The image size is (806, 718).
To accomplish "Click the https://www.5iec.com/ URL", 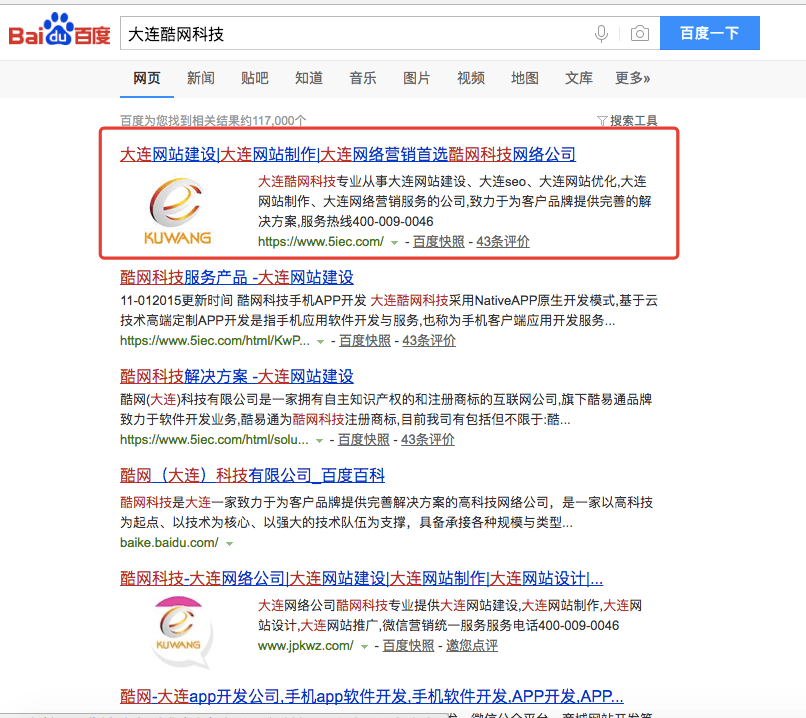I will click(x=321, y=242).
